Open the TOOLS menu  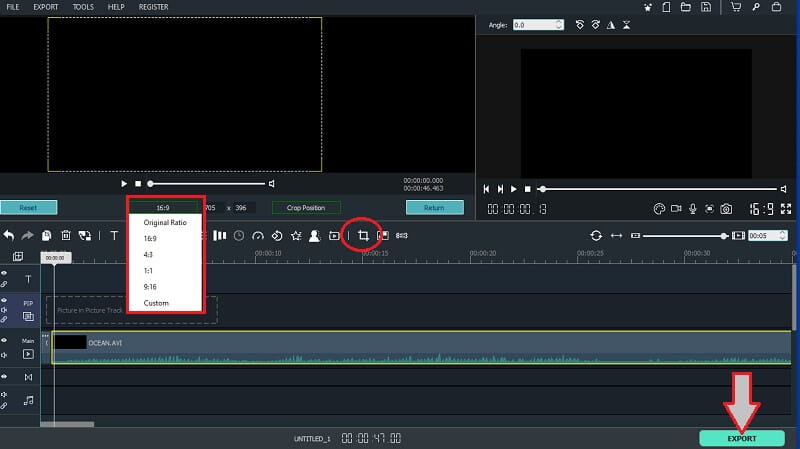point(83,7)
